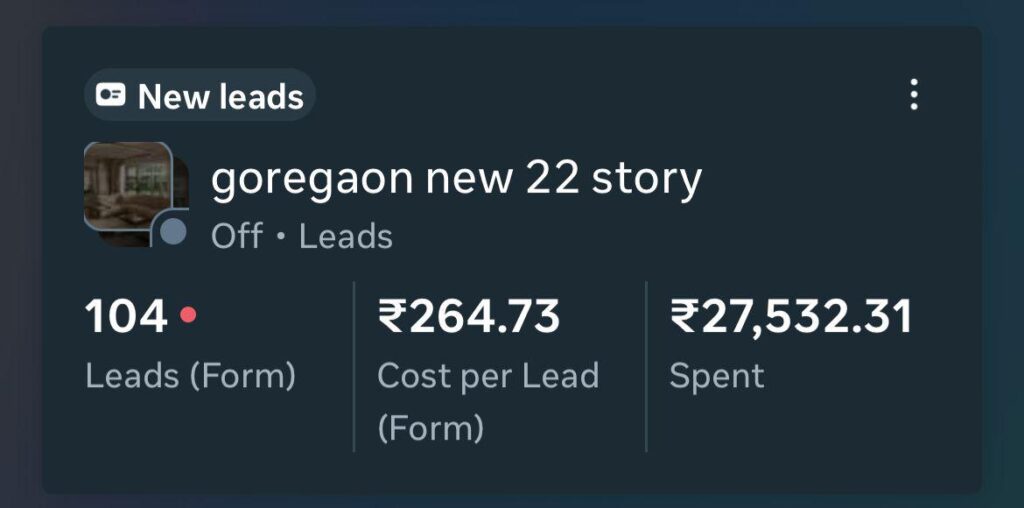Screen dimensions: 1024x508
Task: Open the "goregaon new 22 story" campaign
Action: pyautogui.click(x=456, y=180)
